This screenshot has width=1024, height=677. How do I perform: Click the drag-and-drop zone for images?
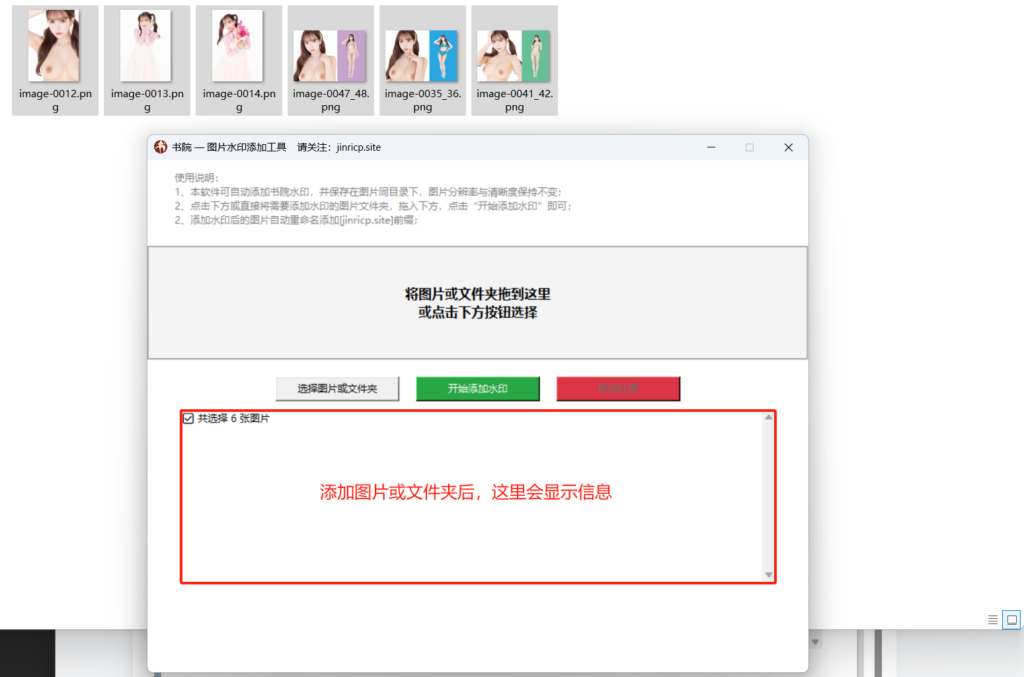pos(476,303)
